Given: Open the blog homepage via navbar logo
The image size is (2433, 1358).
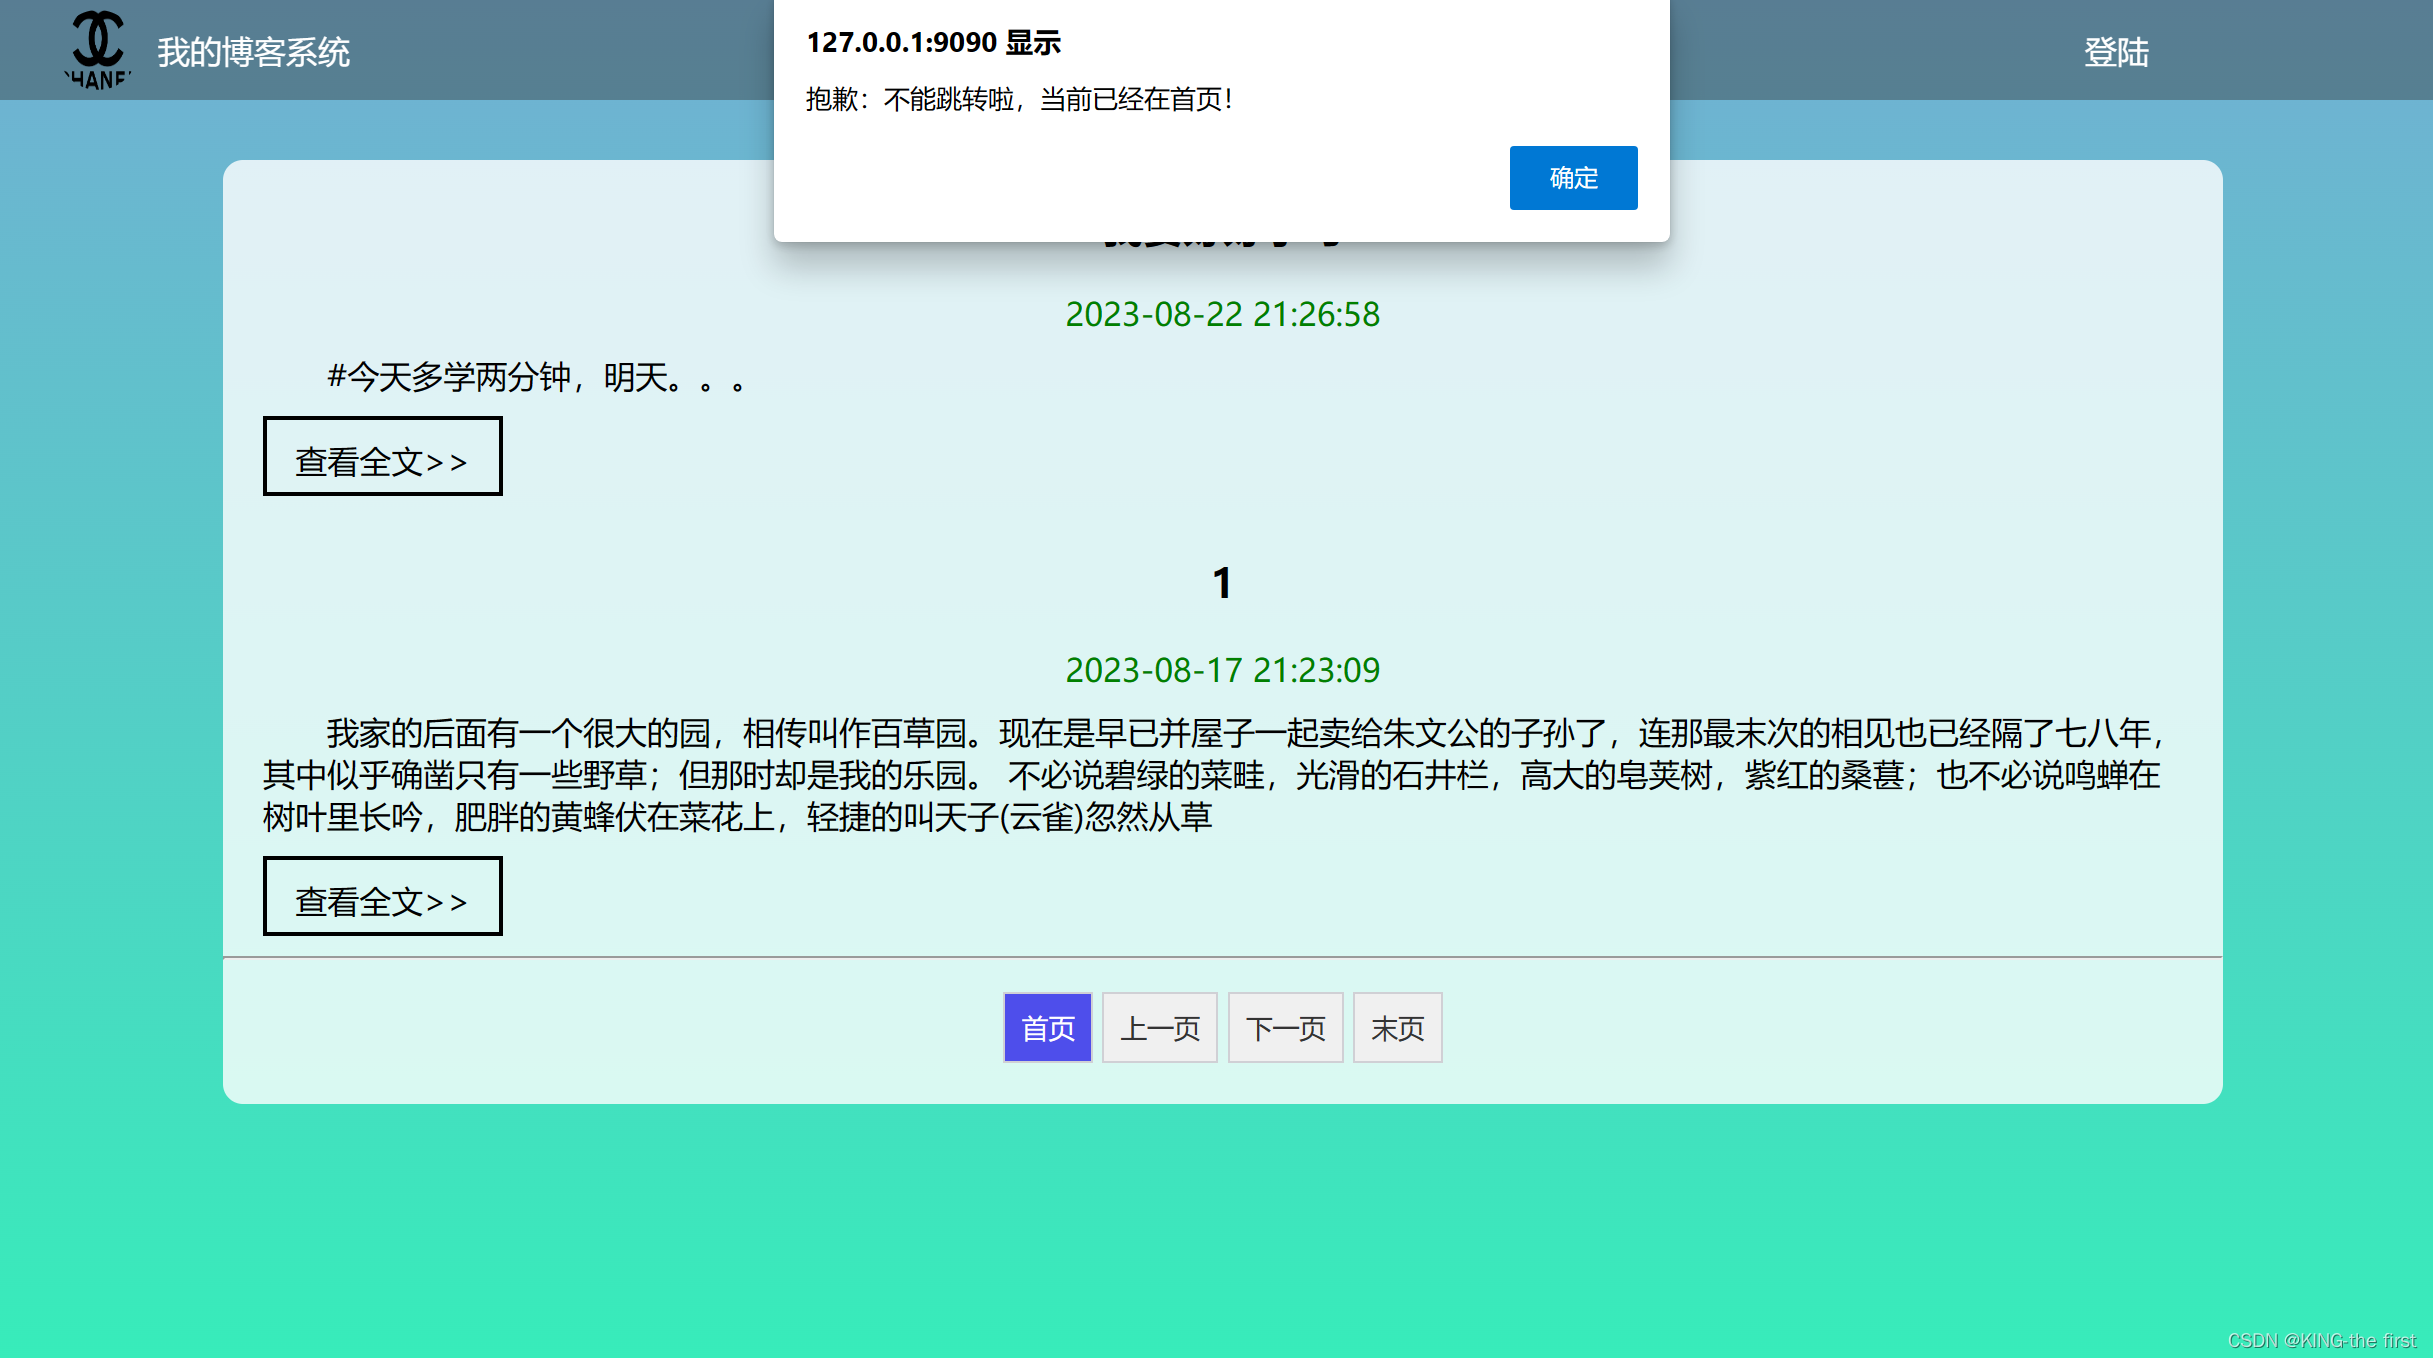Looking at the screenshot, I should point(99,48).
